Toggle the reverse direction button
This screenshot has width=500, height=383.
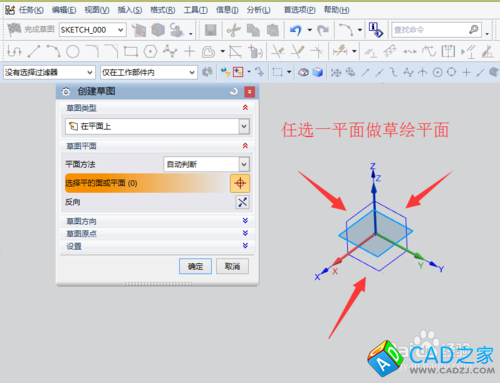(242, 202)
